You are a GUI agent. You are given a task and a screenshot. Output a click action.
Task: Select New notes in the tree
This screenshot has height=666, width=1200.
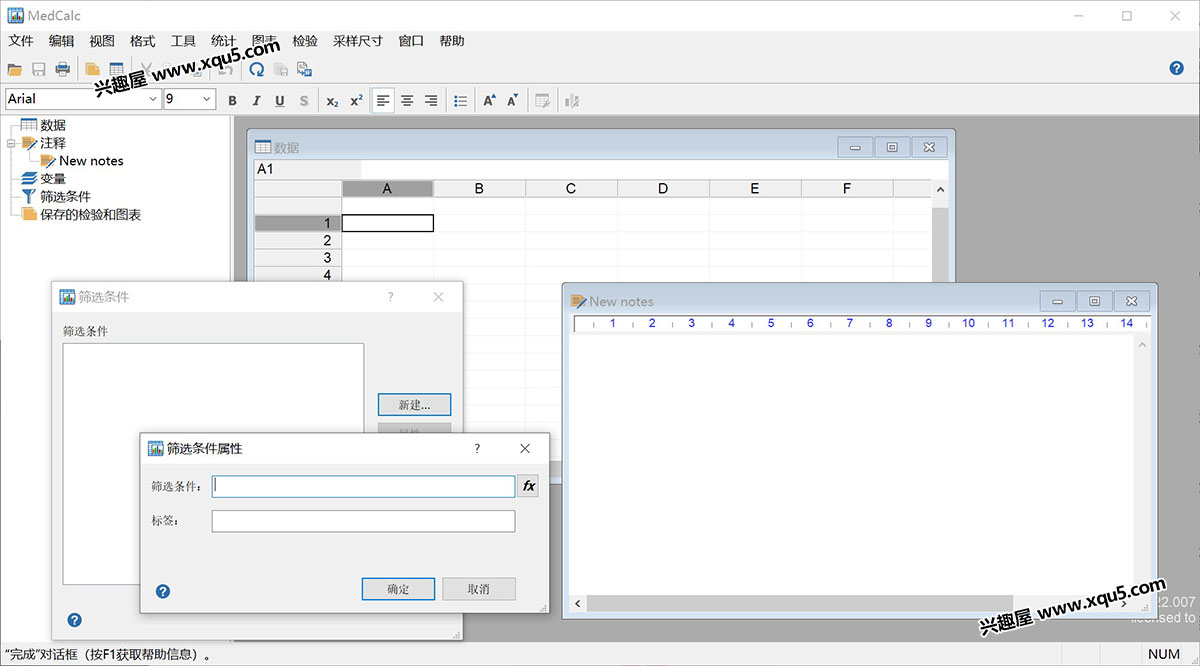coord(91,161)
